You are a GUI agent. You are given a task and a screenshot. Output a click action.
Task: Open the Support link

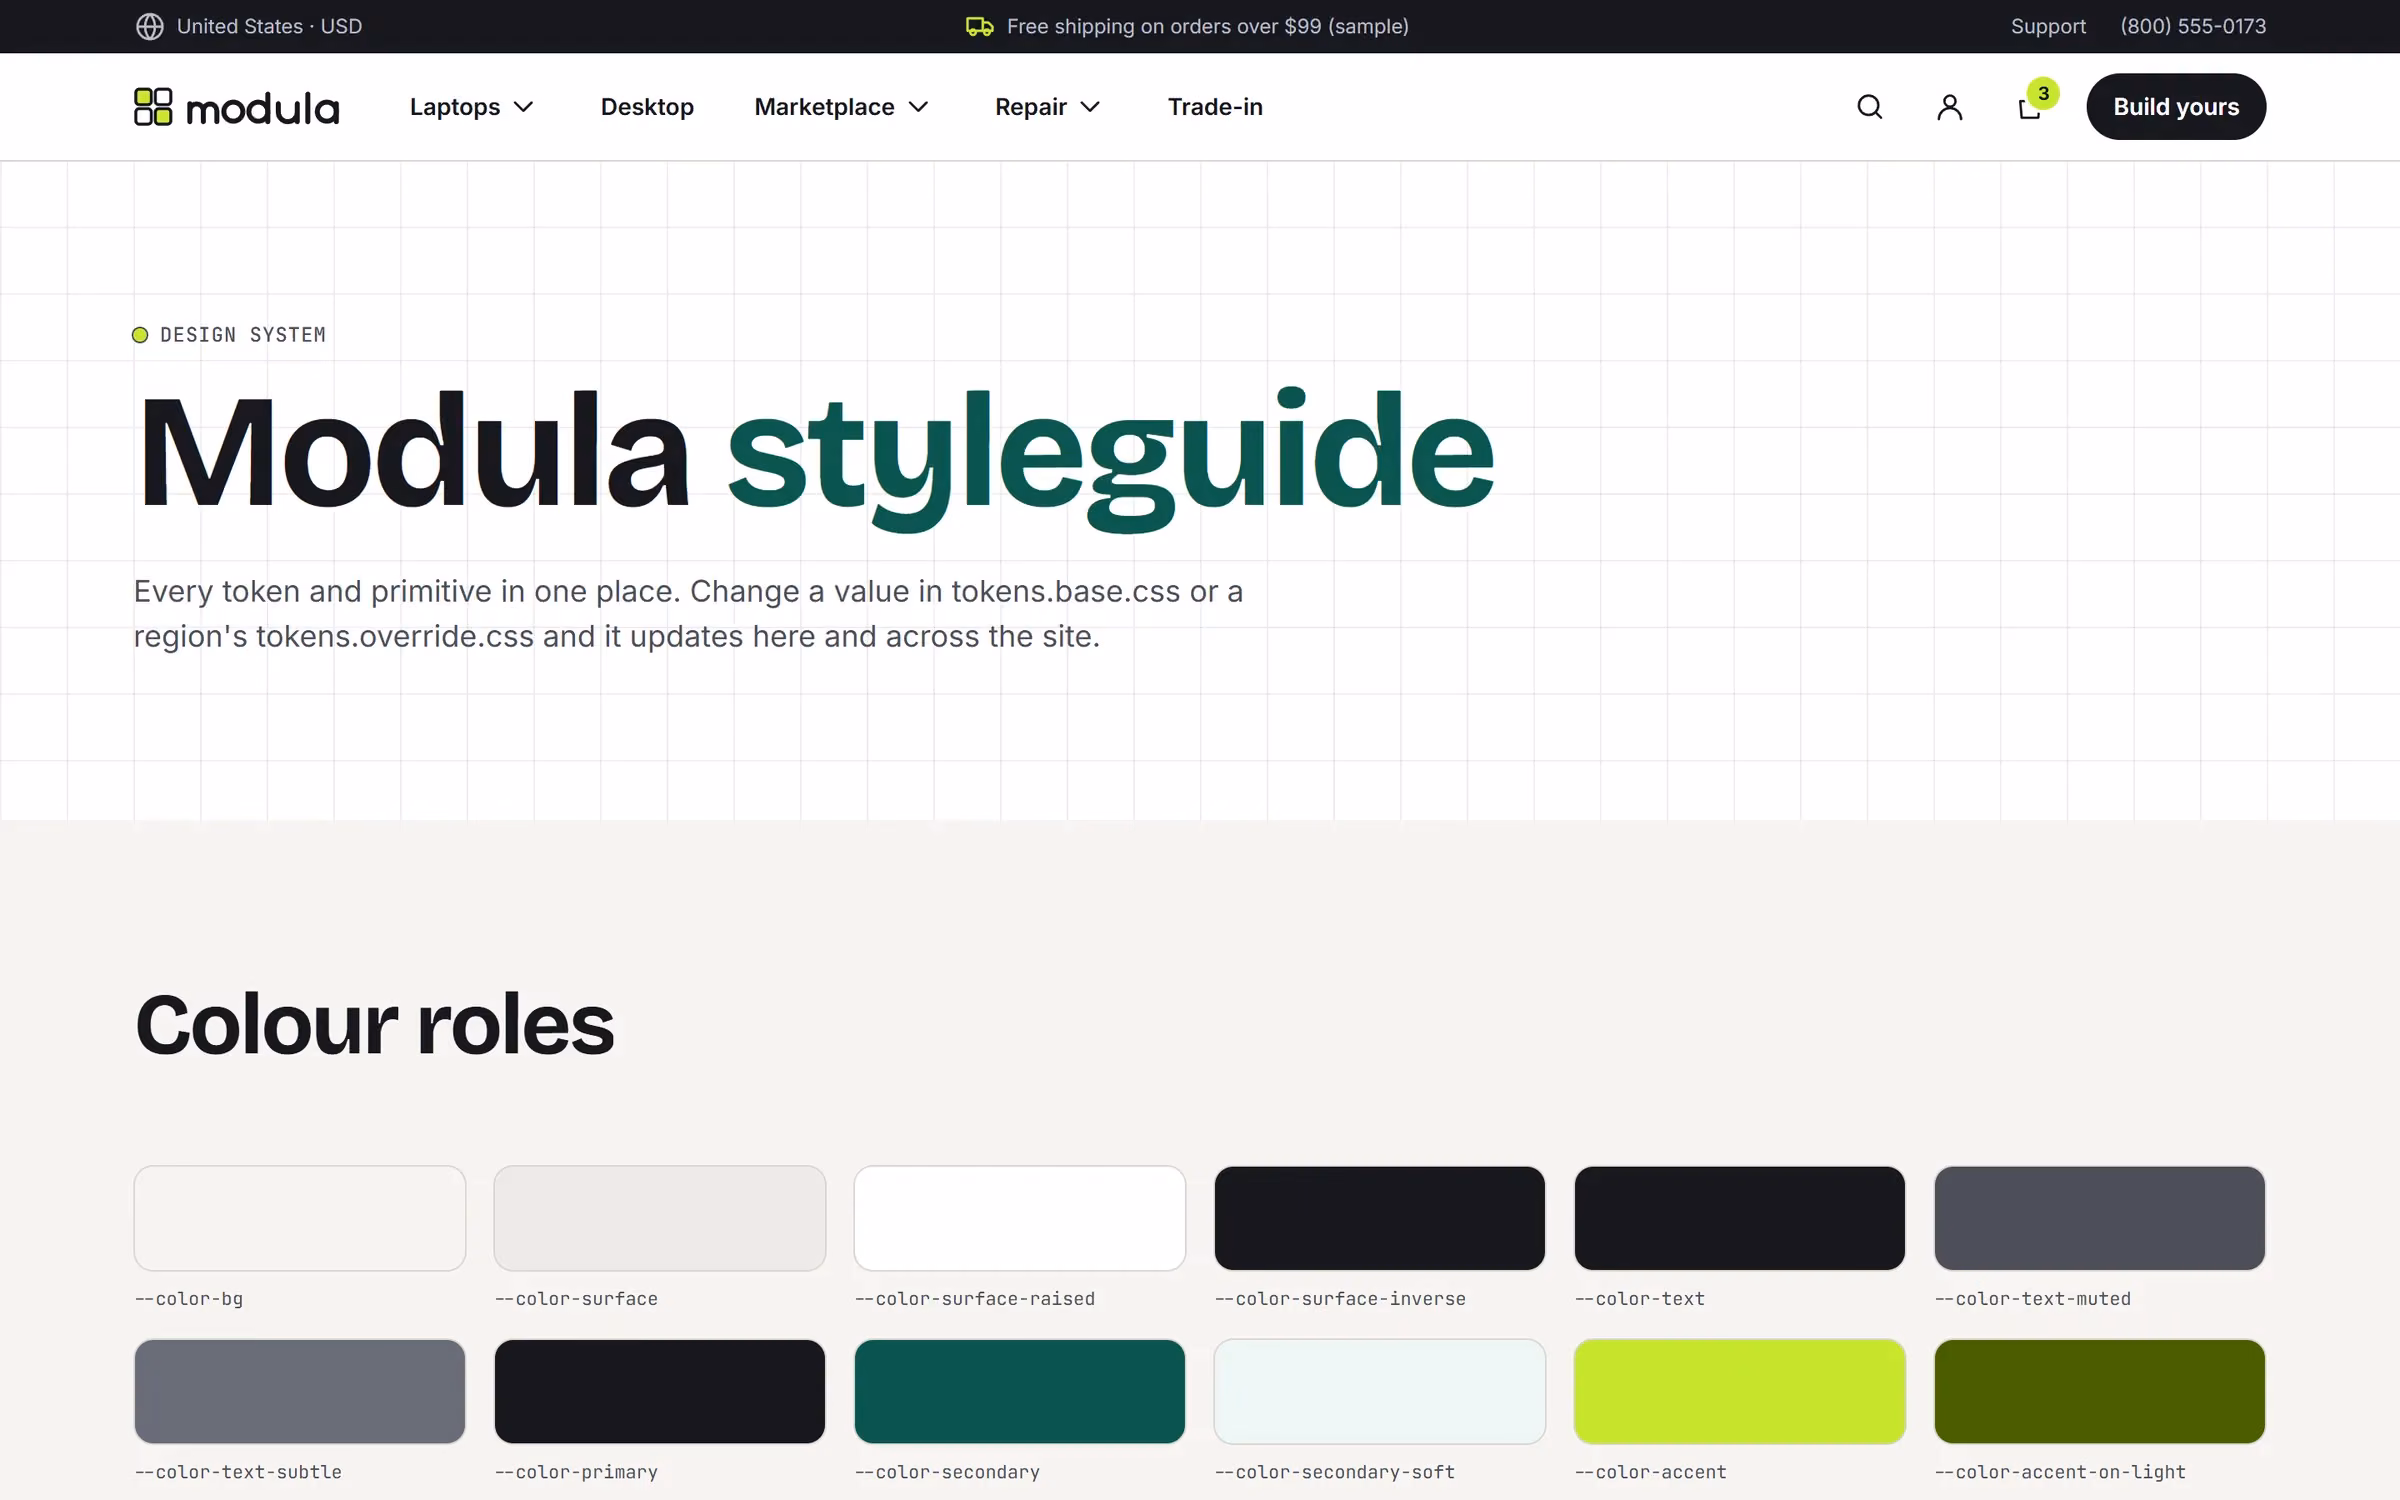2048,27
